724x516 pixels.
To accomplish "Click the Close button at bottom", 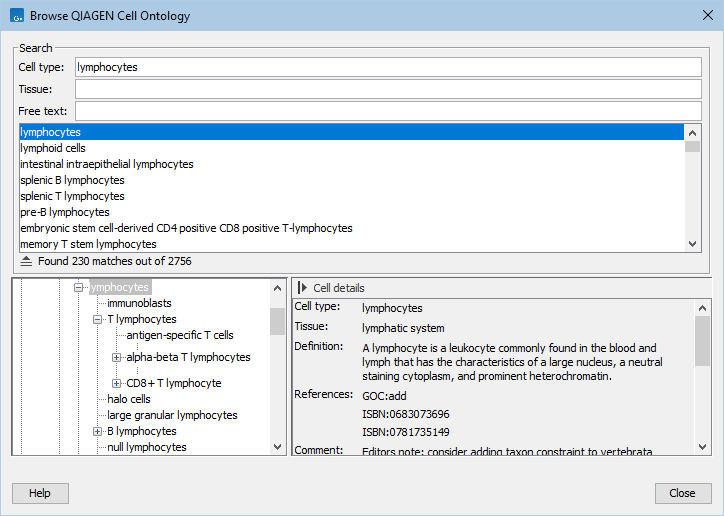I will click(x=682, y=493).
